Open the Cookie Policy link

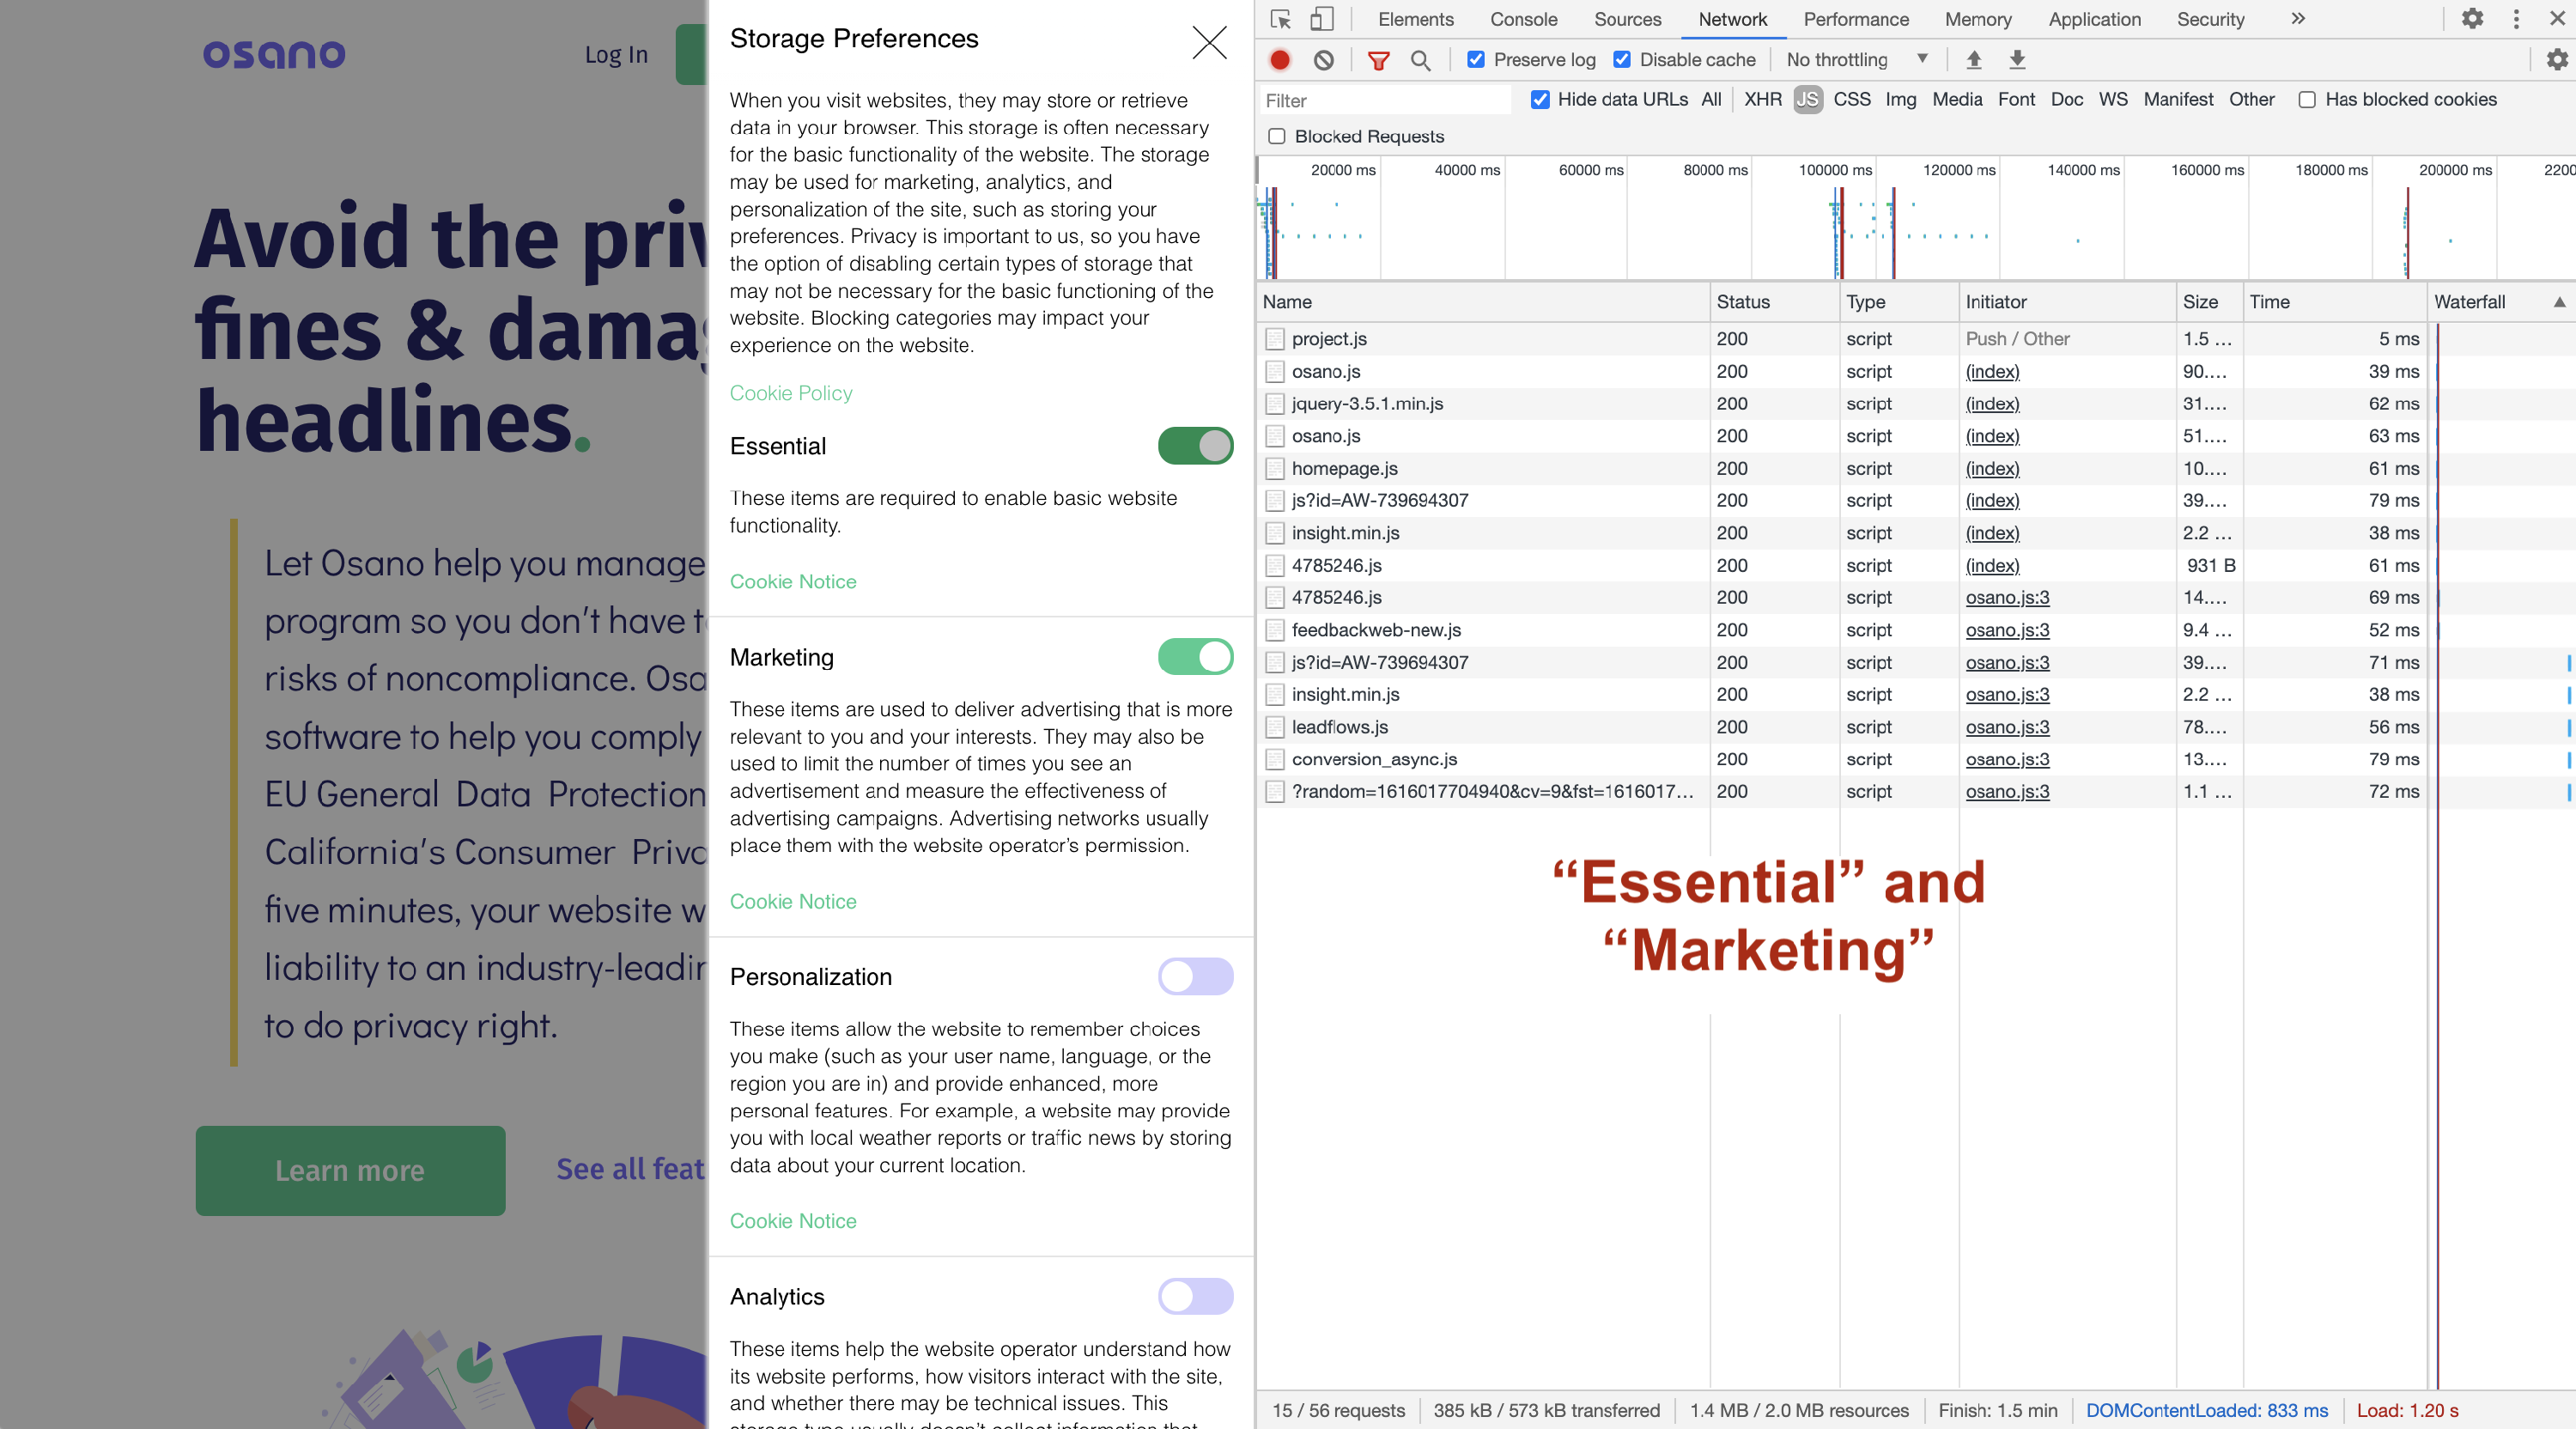[x=790, y=393]
